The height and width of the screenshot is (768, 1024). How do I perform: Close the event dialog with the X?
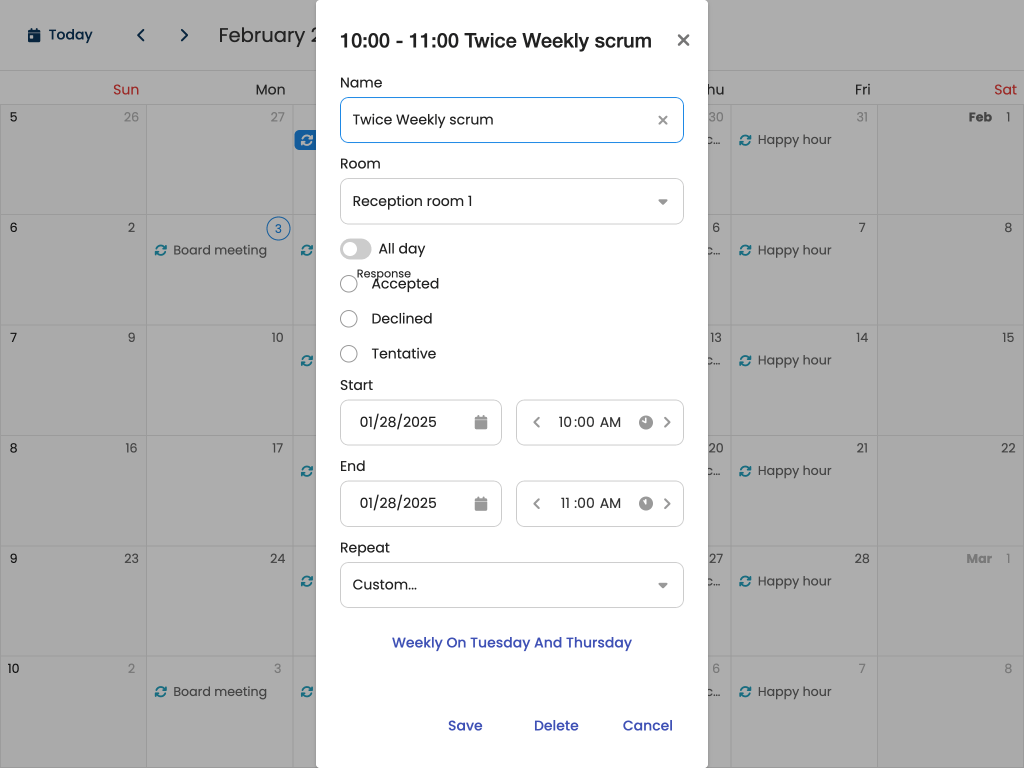tap(683, 40)
